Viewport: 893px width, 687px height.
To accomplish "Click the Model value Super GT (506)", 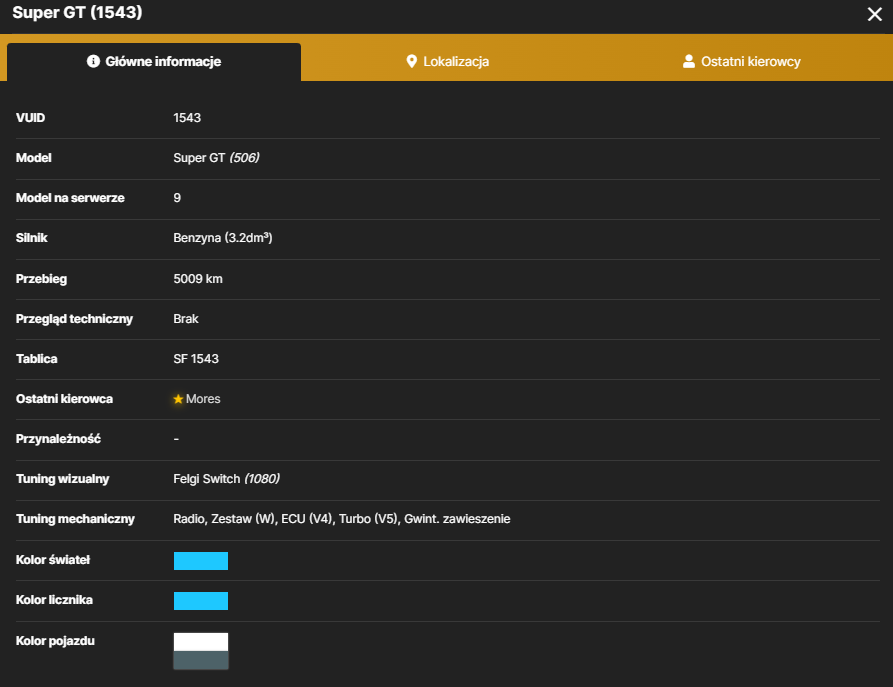I will [216, 158].
